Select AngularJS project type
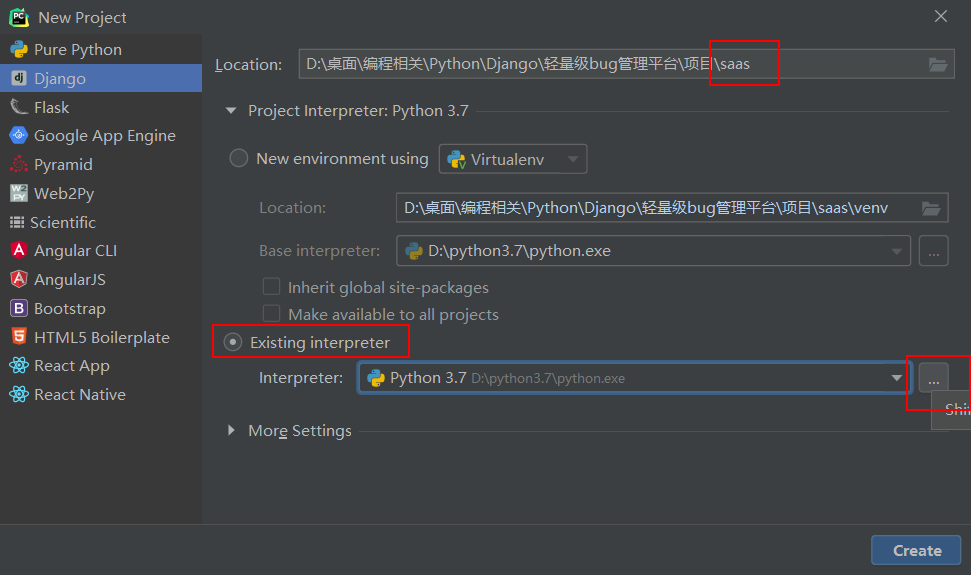Viewport: 971px width, 575px height. [x=101, y=279]
